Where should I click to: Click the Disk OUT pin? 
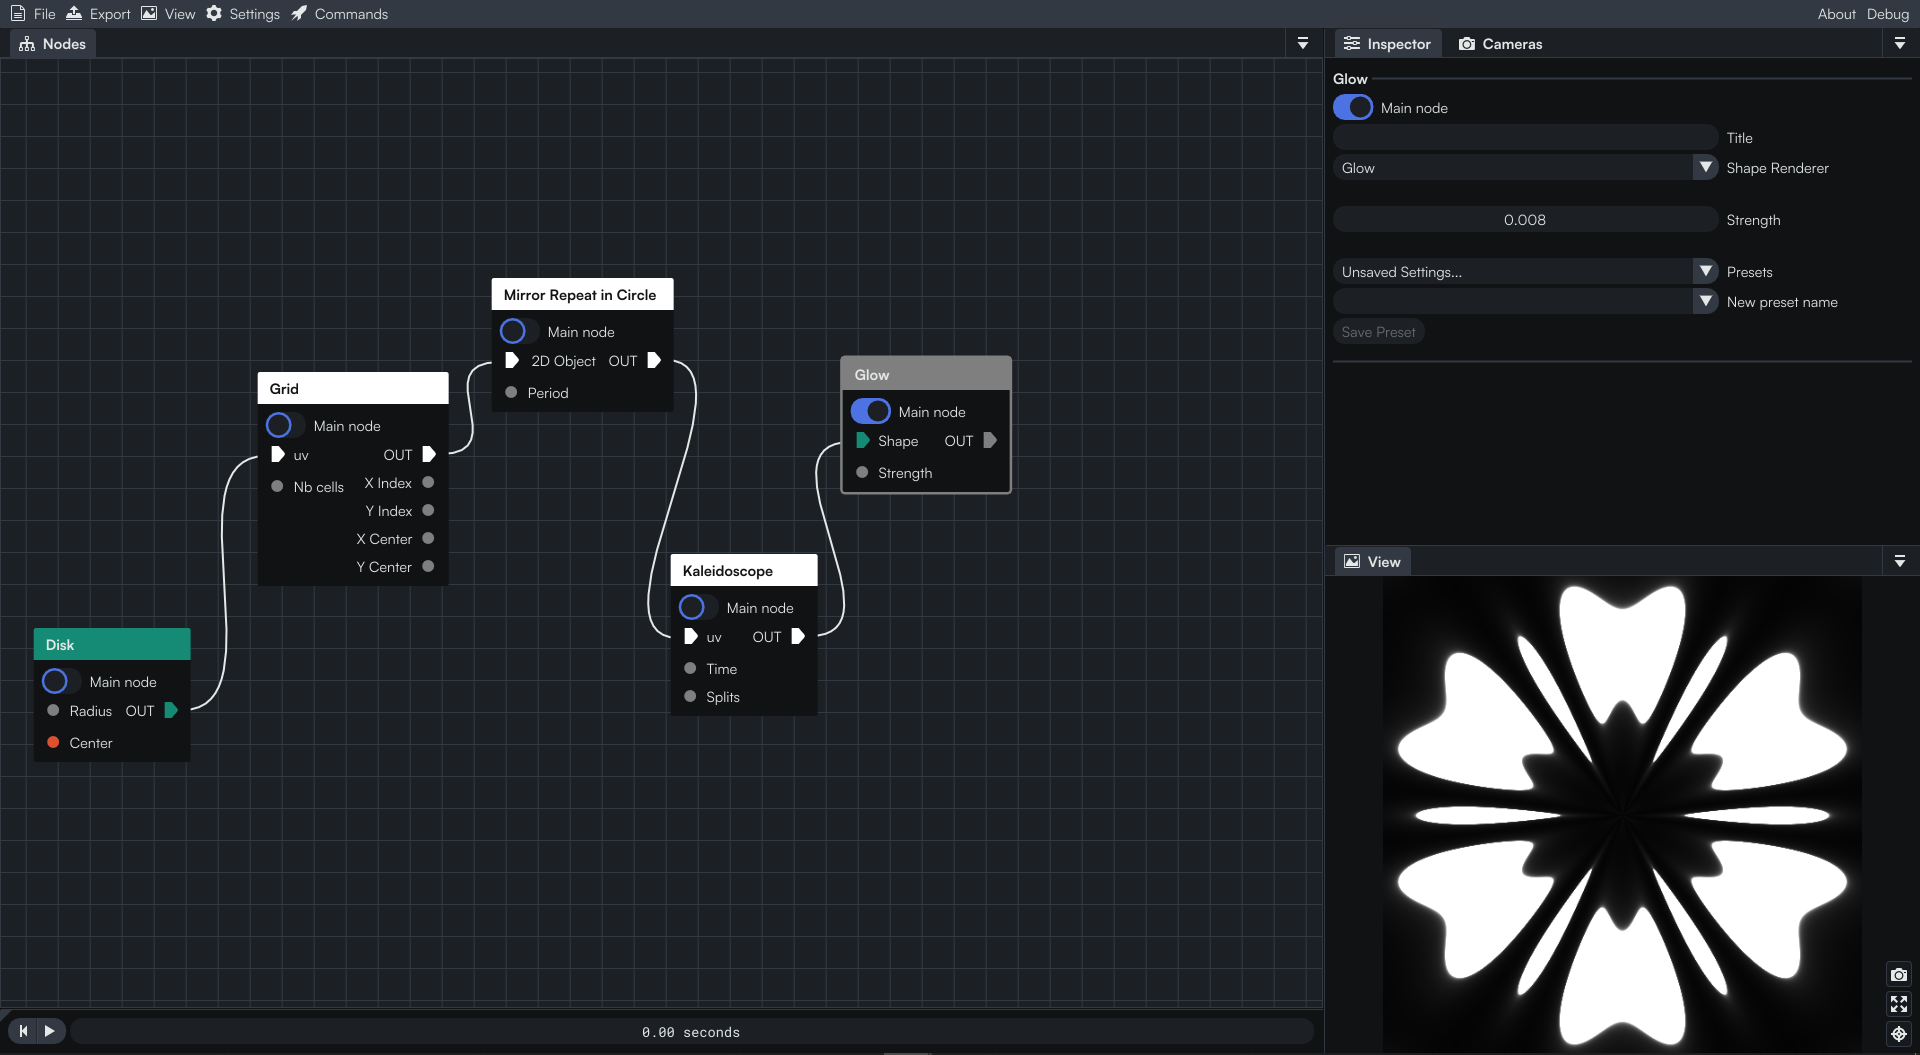(x=171, y=711)
